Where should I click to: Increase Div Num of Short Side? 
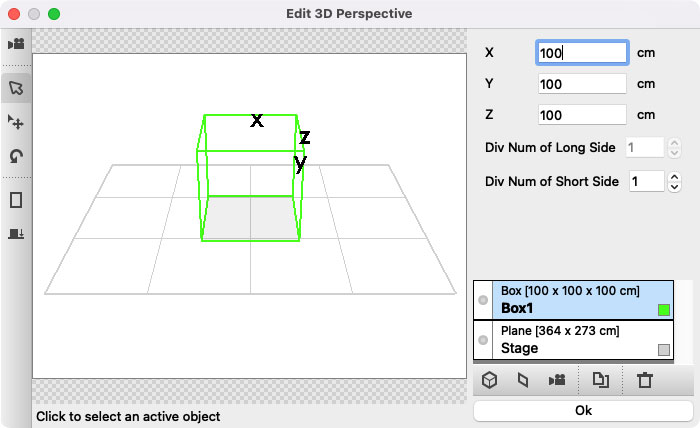pyautogui.click(x=674, y=177)
